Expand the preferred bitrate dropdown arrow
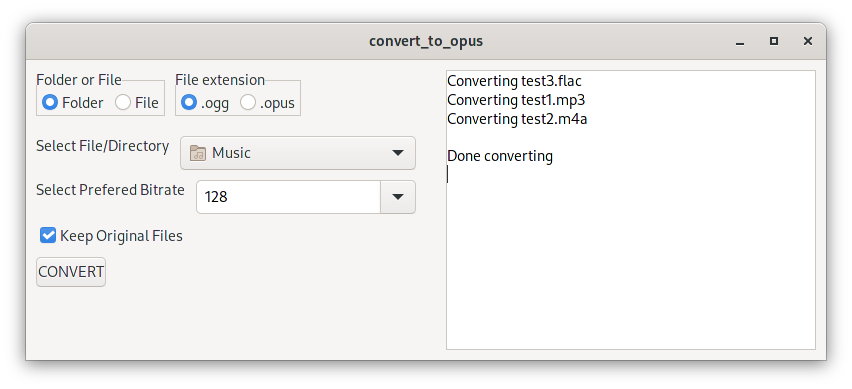 (x=398, y=197)
